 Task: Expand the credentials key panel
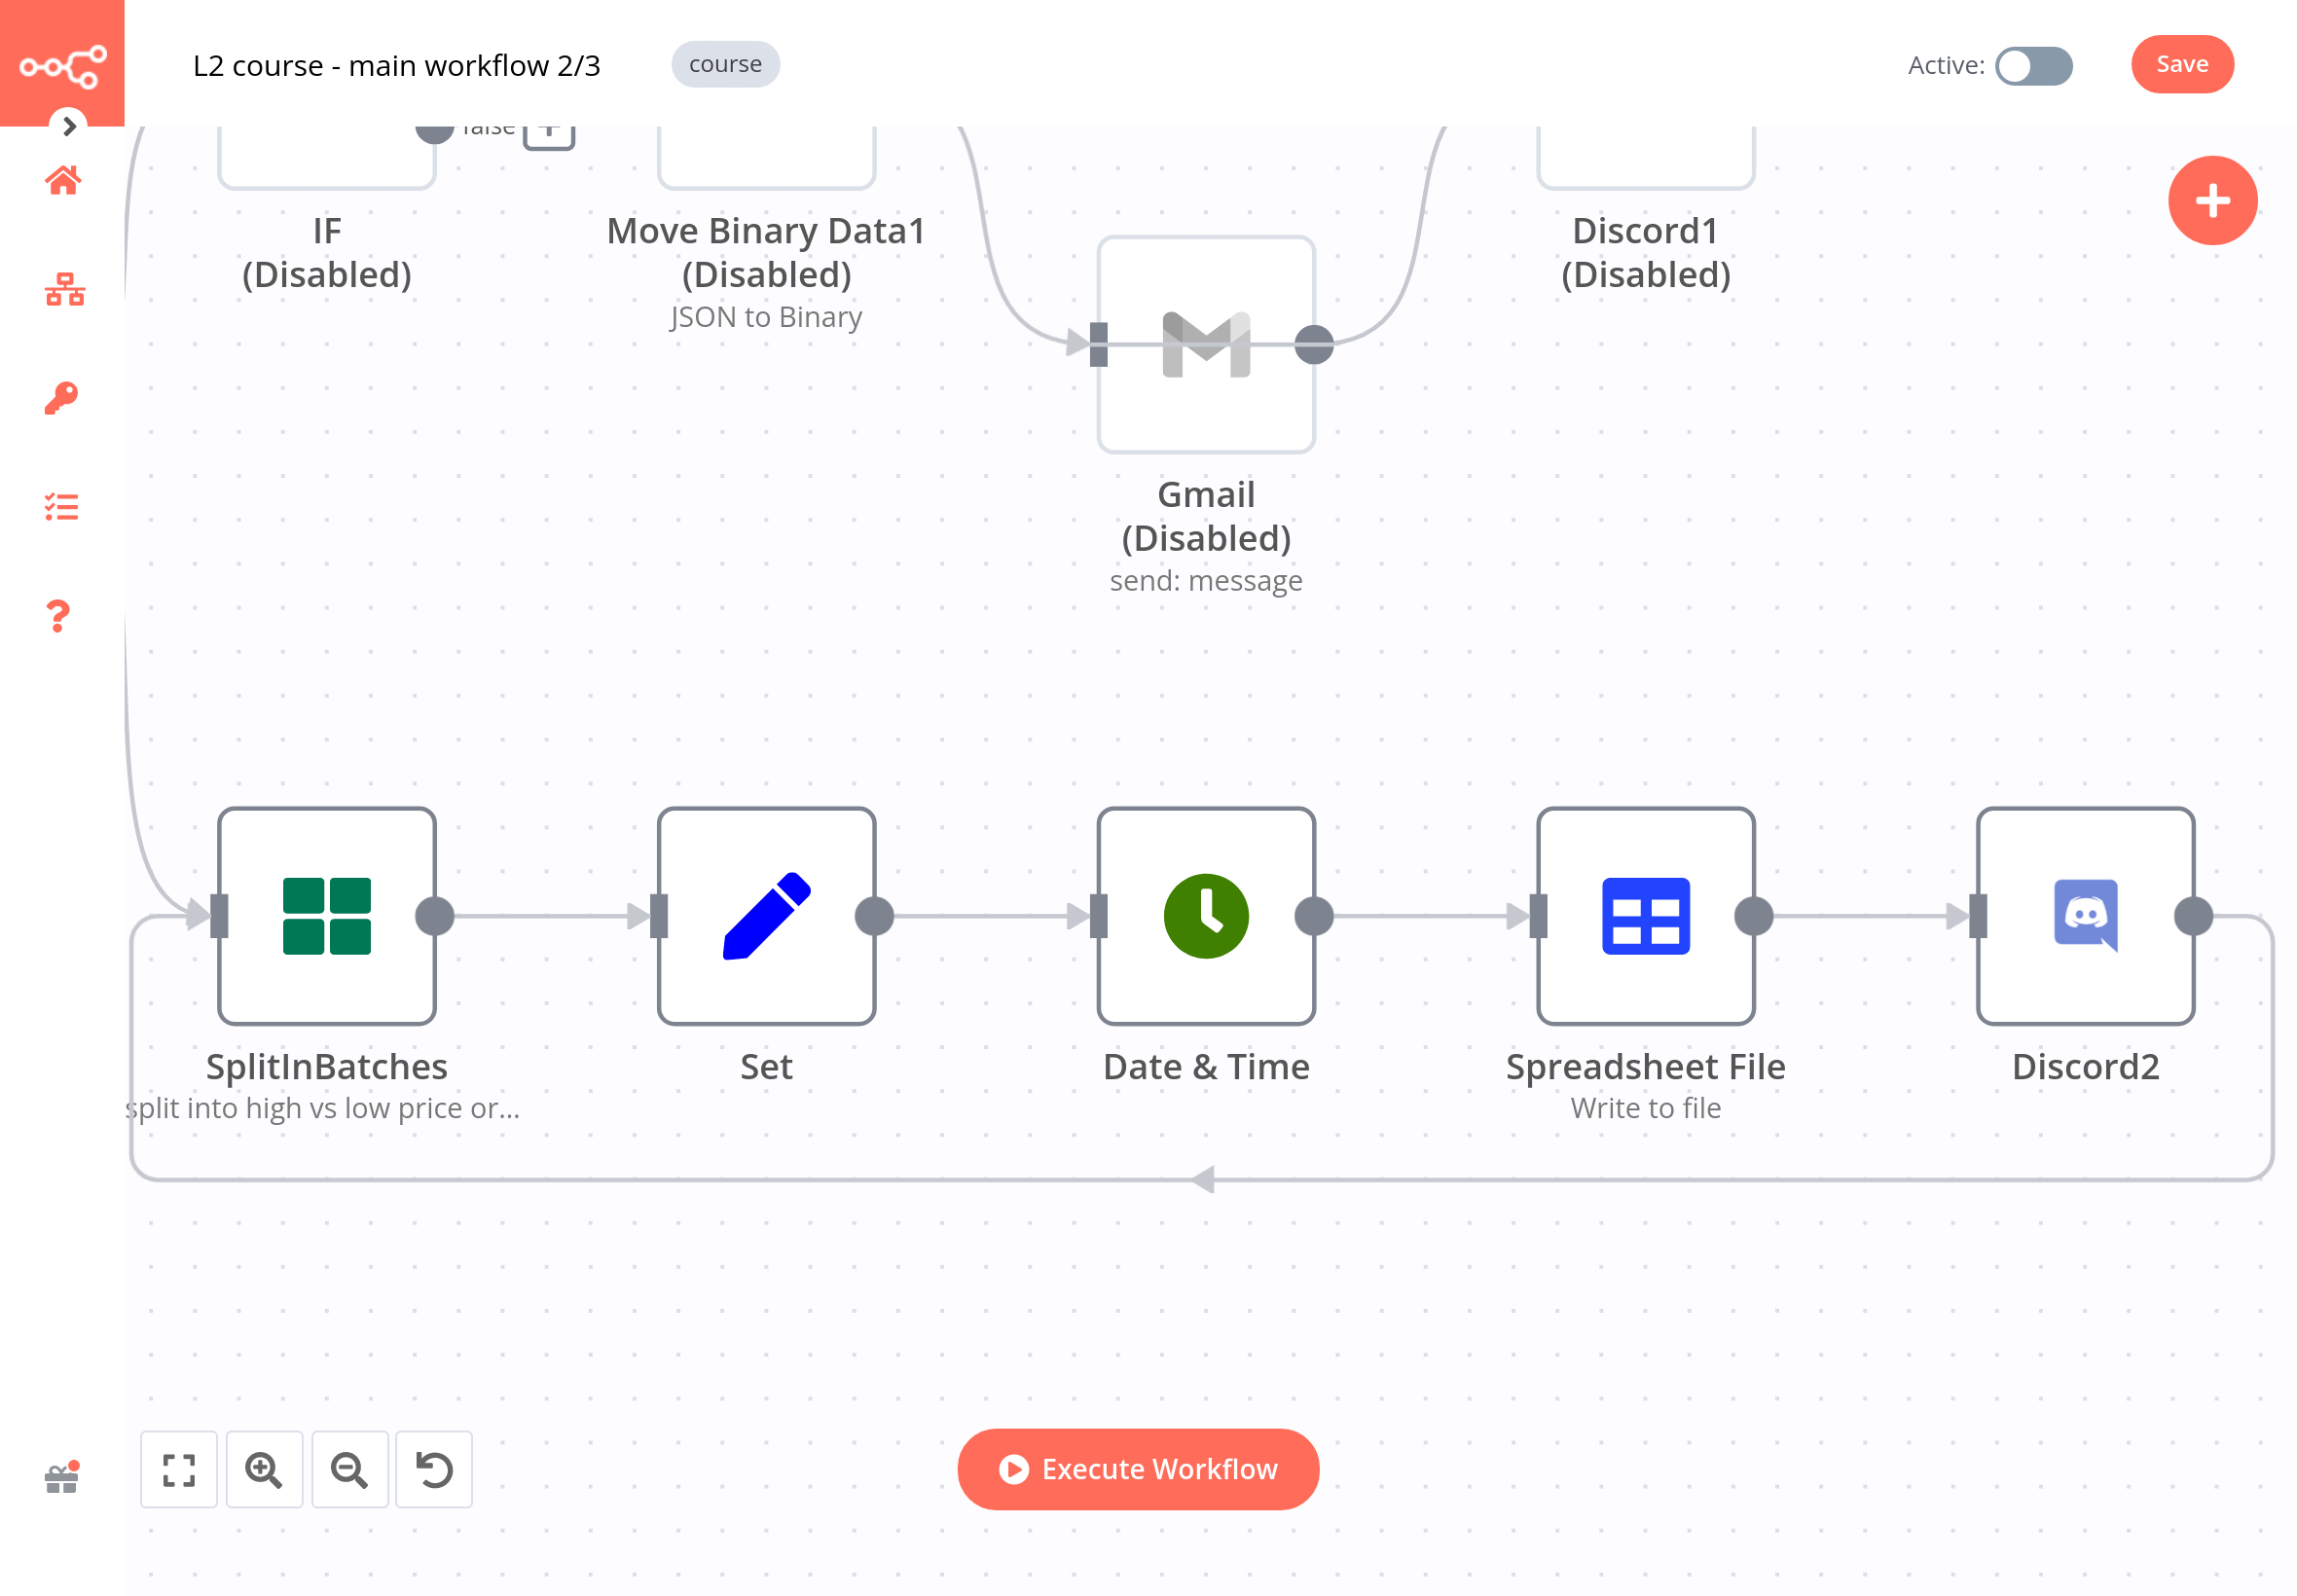(63, 399)
